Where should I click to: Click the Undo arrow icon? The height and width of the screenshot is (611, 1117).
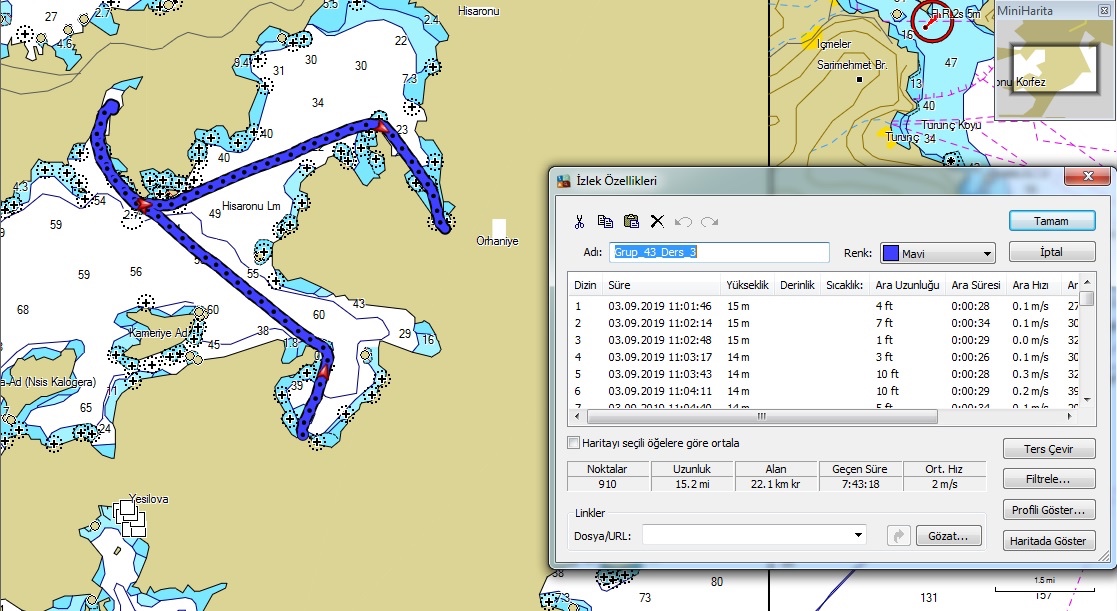click(683, 221)
